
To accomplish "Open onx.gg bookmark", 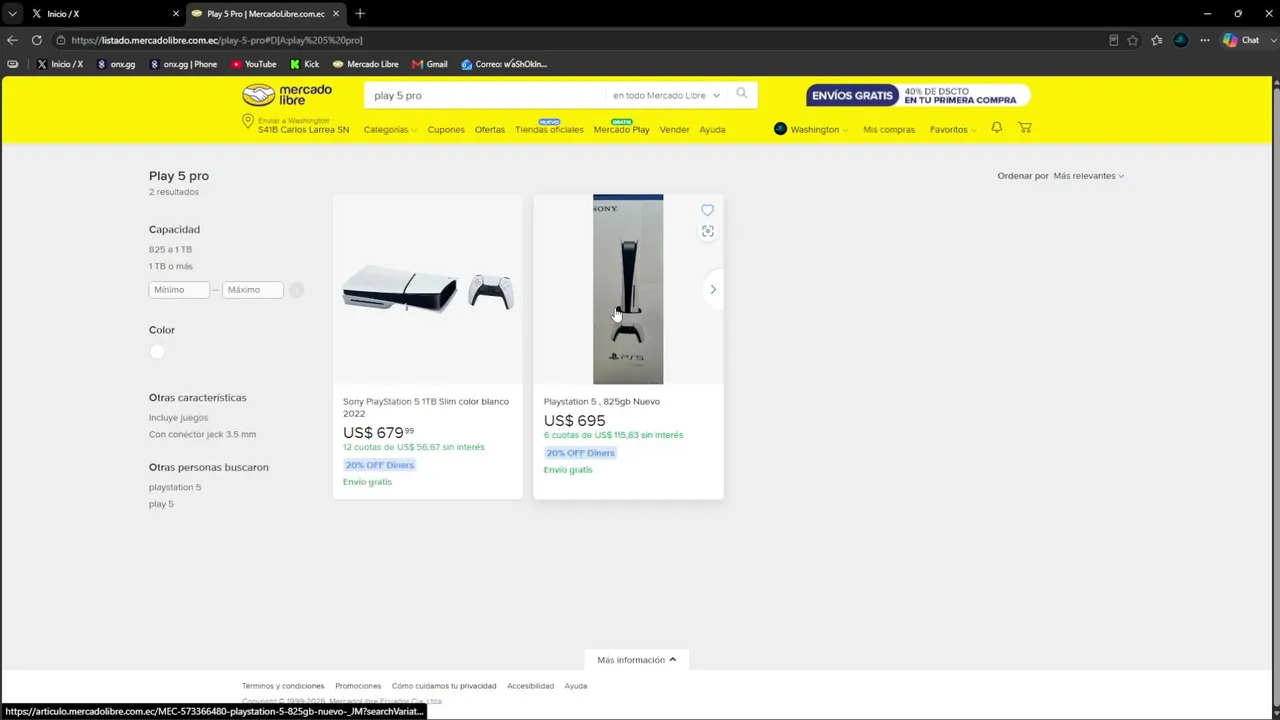I will (x=116, y=64).
